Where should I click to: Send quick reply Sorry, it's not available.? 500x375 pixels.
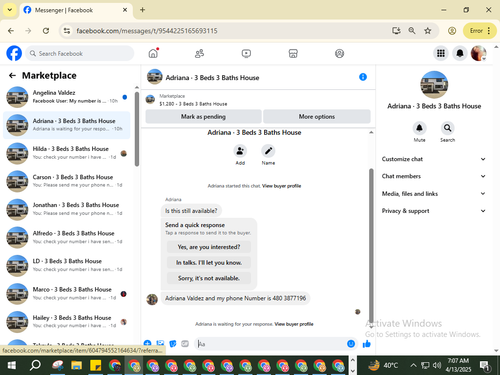pos(209,278)
